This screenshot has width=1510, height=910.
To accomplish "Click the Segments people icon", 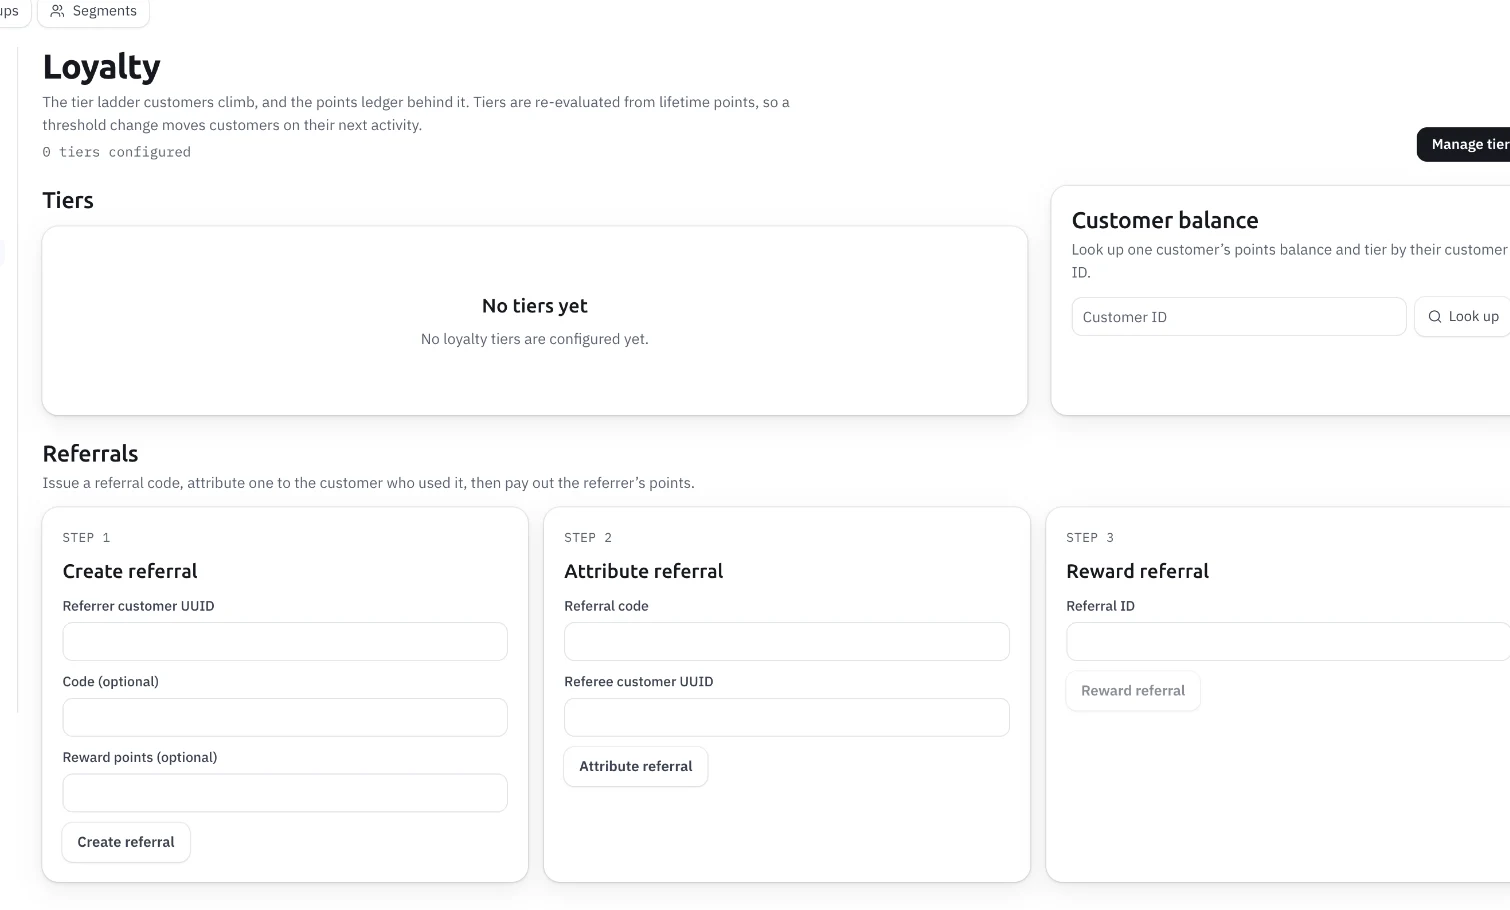I will (57, 11).
